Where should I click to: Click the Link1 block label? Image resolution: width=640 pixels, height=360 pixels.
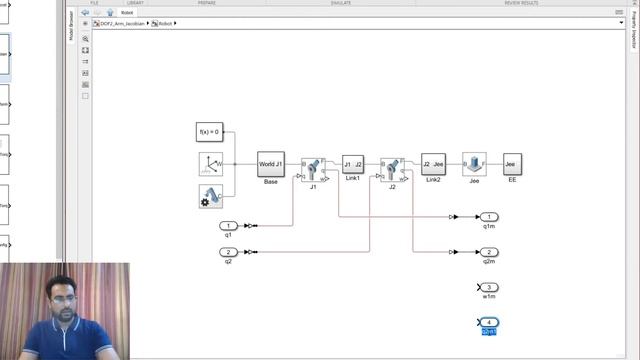tap(353, 178)
